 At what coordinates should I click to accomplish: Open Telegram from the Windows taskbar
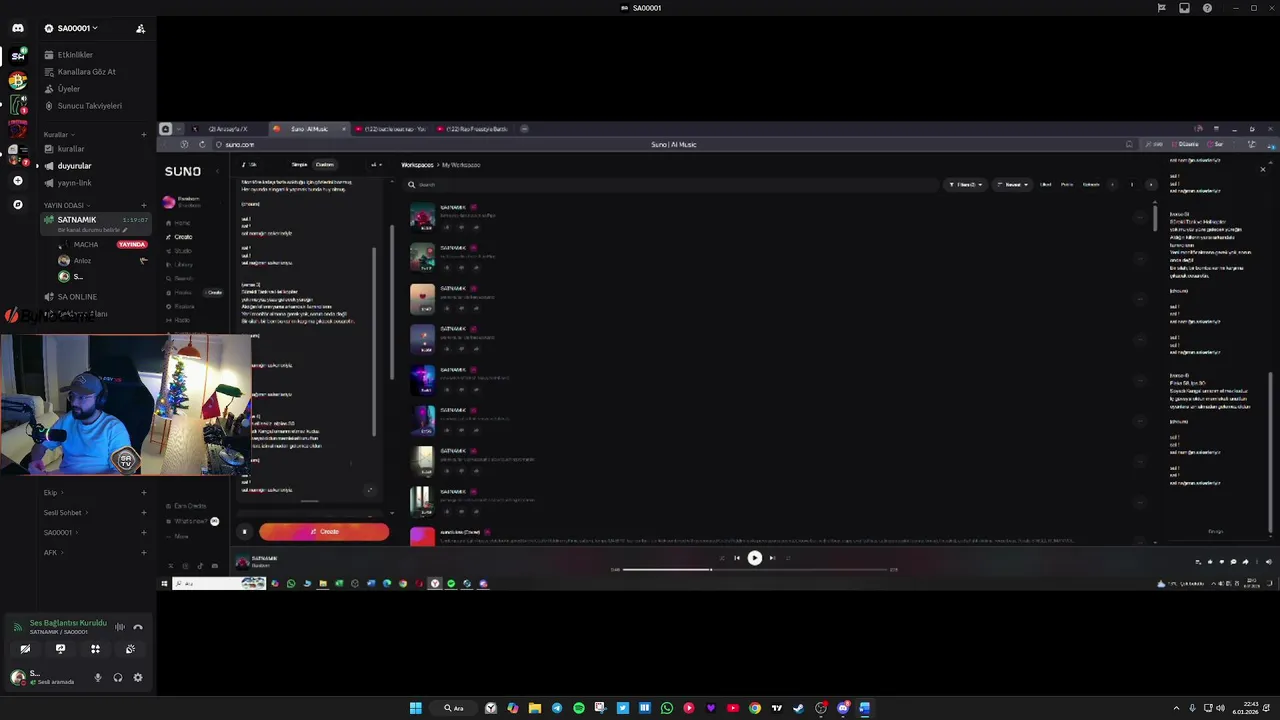click(x=557, y=708)
